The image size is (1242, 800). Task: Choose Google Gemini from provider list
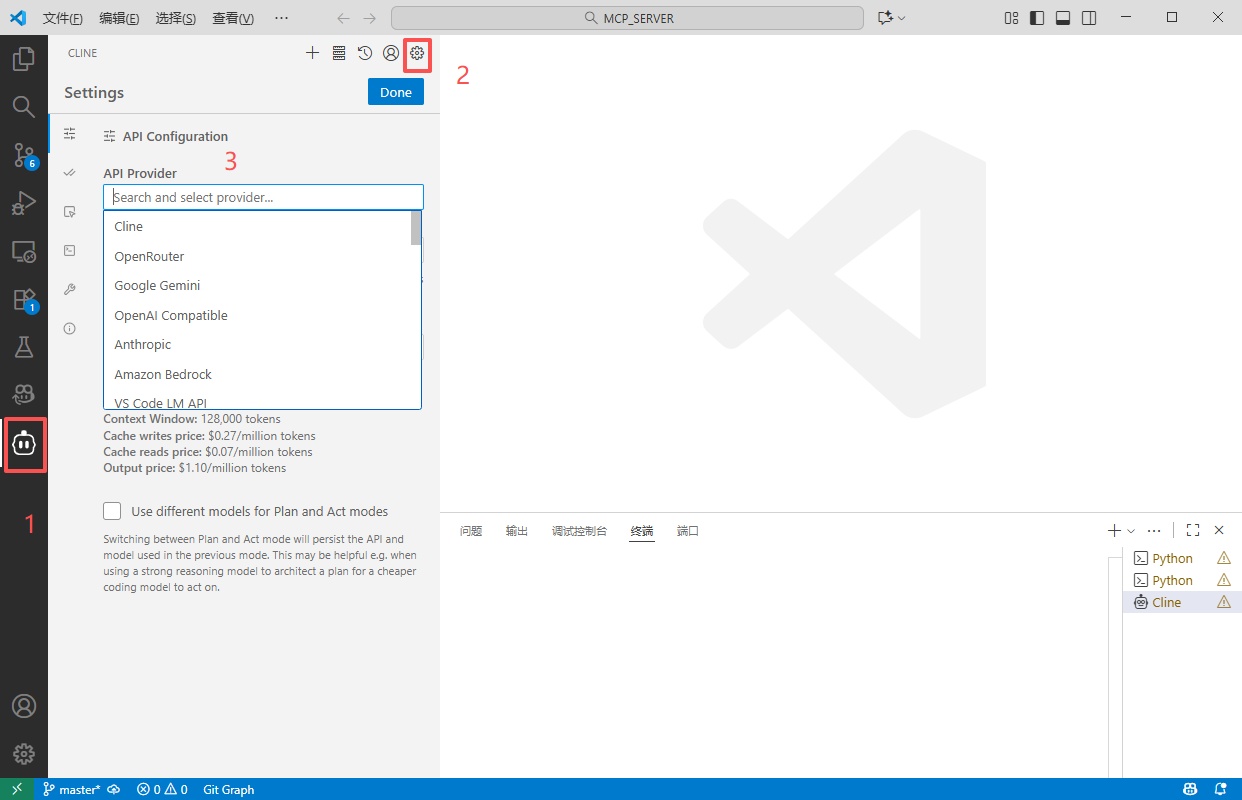262,285
